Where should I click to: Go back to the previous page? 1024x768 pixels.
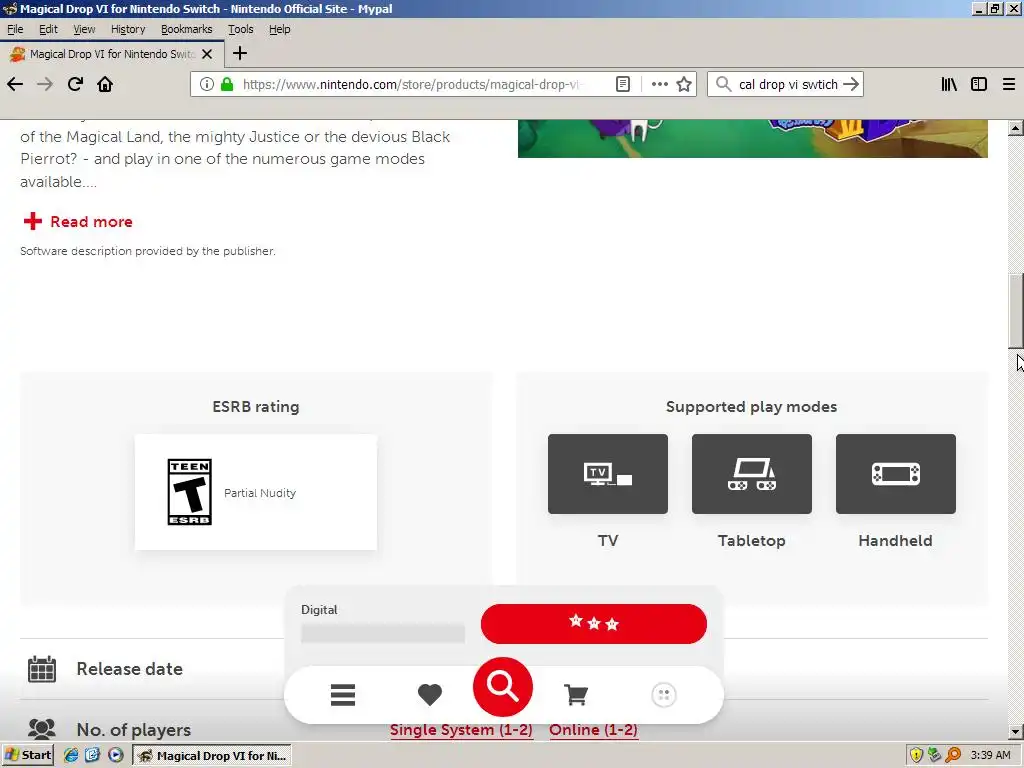pyautogui.click(x=15, y=84)
